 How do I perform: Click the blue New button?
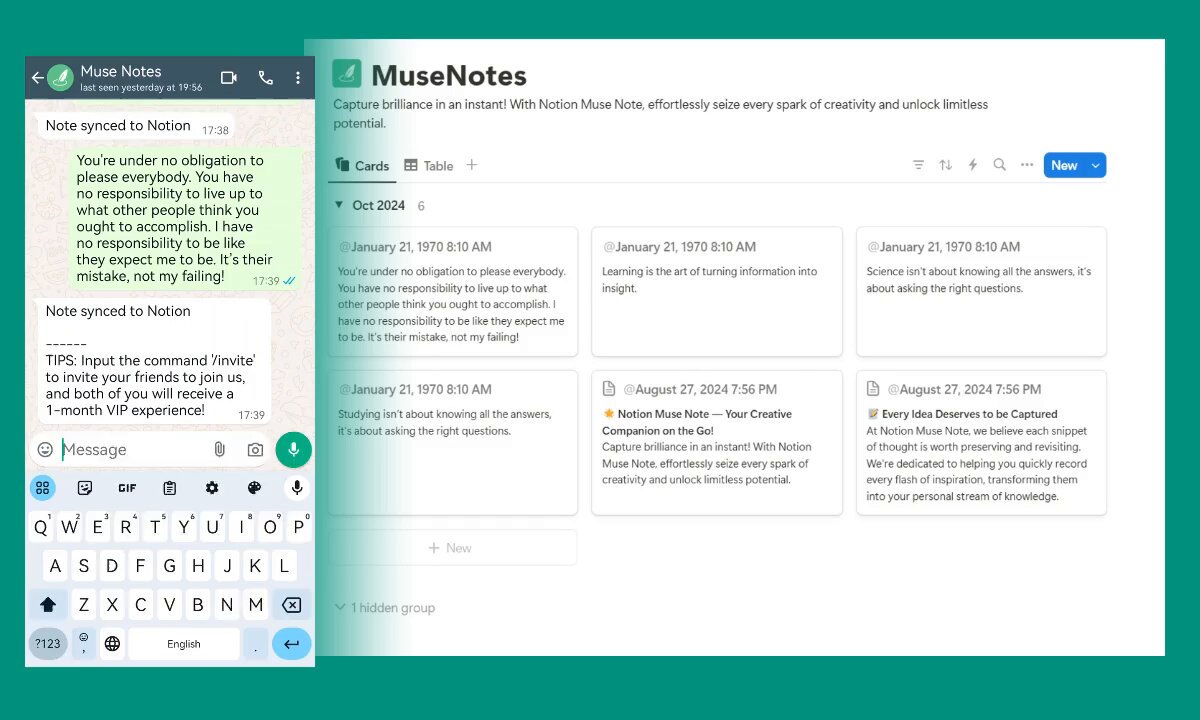(1064, 166)
